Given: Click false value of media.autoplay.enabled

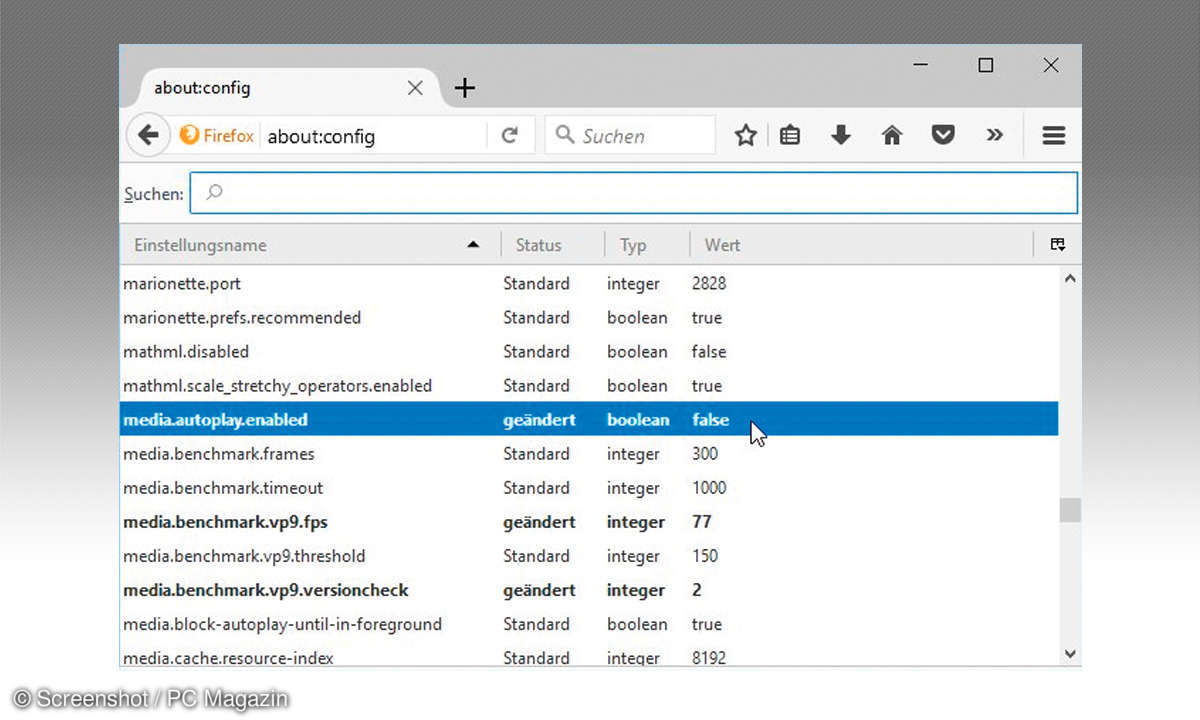Looking at the screenshot, I should [x=710, y=420].
